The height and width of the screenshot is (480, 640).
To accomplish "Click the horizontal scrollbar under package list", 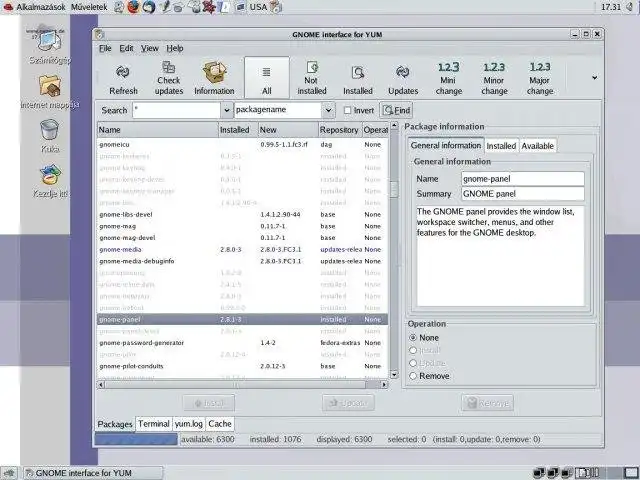I will pos(235,384).
